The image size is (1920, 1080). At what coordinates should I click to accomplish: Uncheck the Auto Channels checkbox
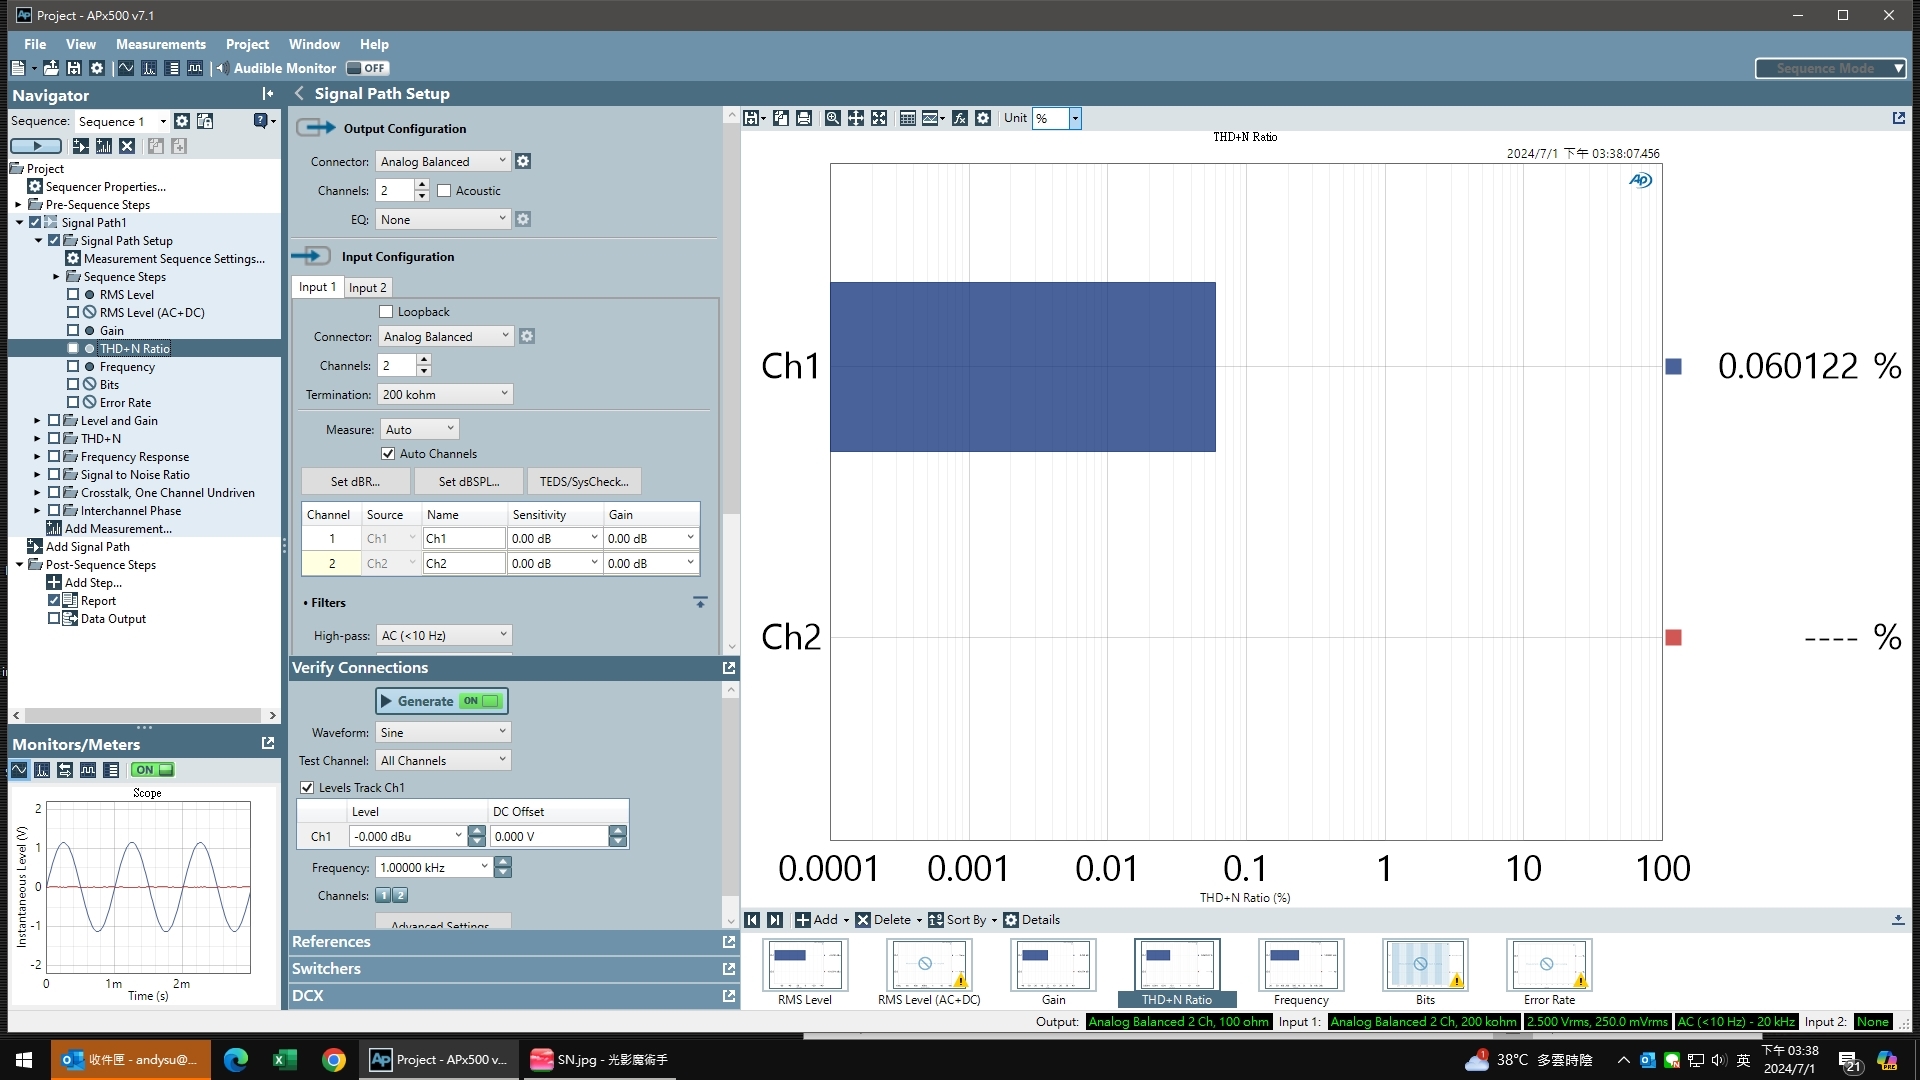388,454
